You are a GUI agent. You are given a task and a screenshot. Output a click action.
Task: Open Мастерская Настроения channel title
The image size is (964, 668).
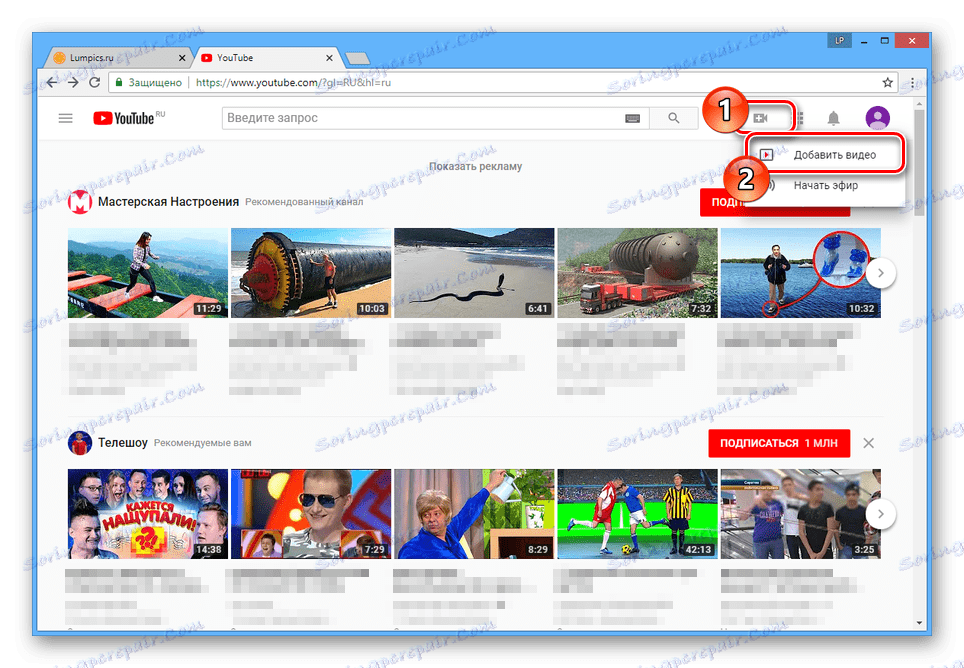coord(168,202)
